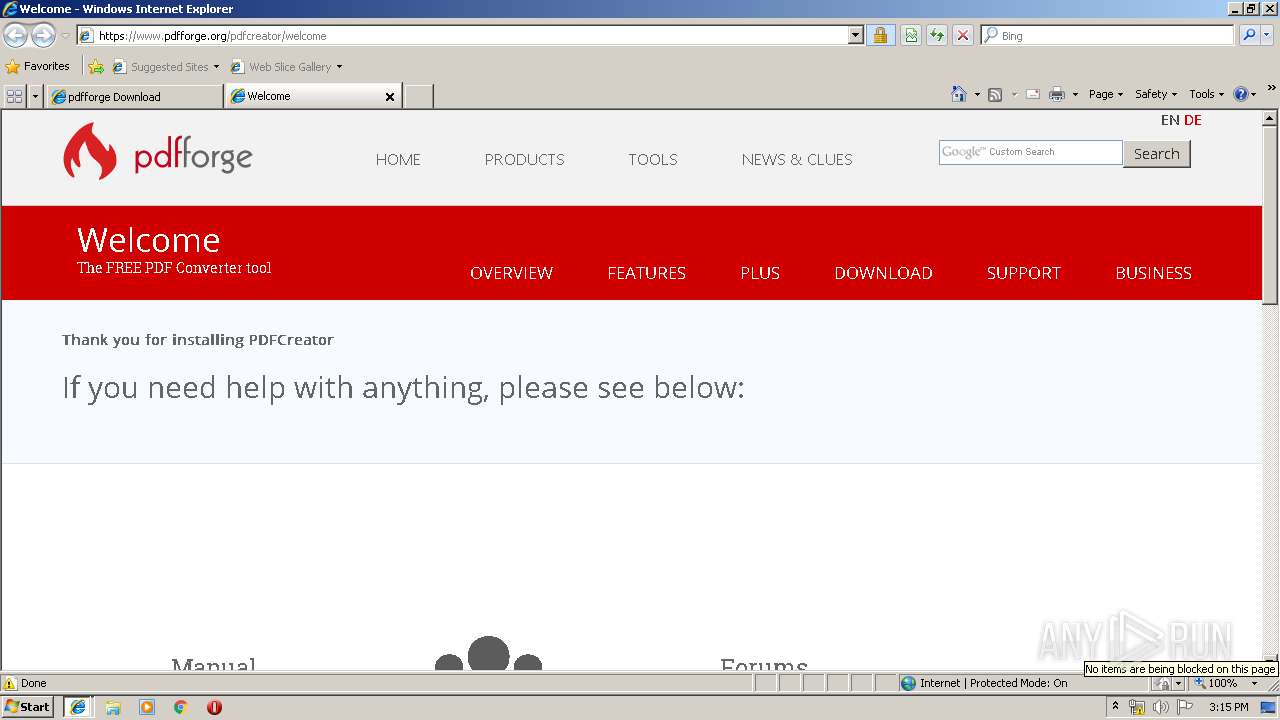Open the Recent Pages dropdown arrow
The height and width of the screenshot is (720, 1280).
click(65, 36)
